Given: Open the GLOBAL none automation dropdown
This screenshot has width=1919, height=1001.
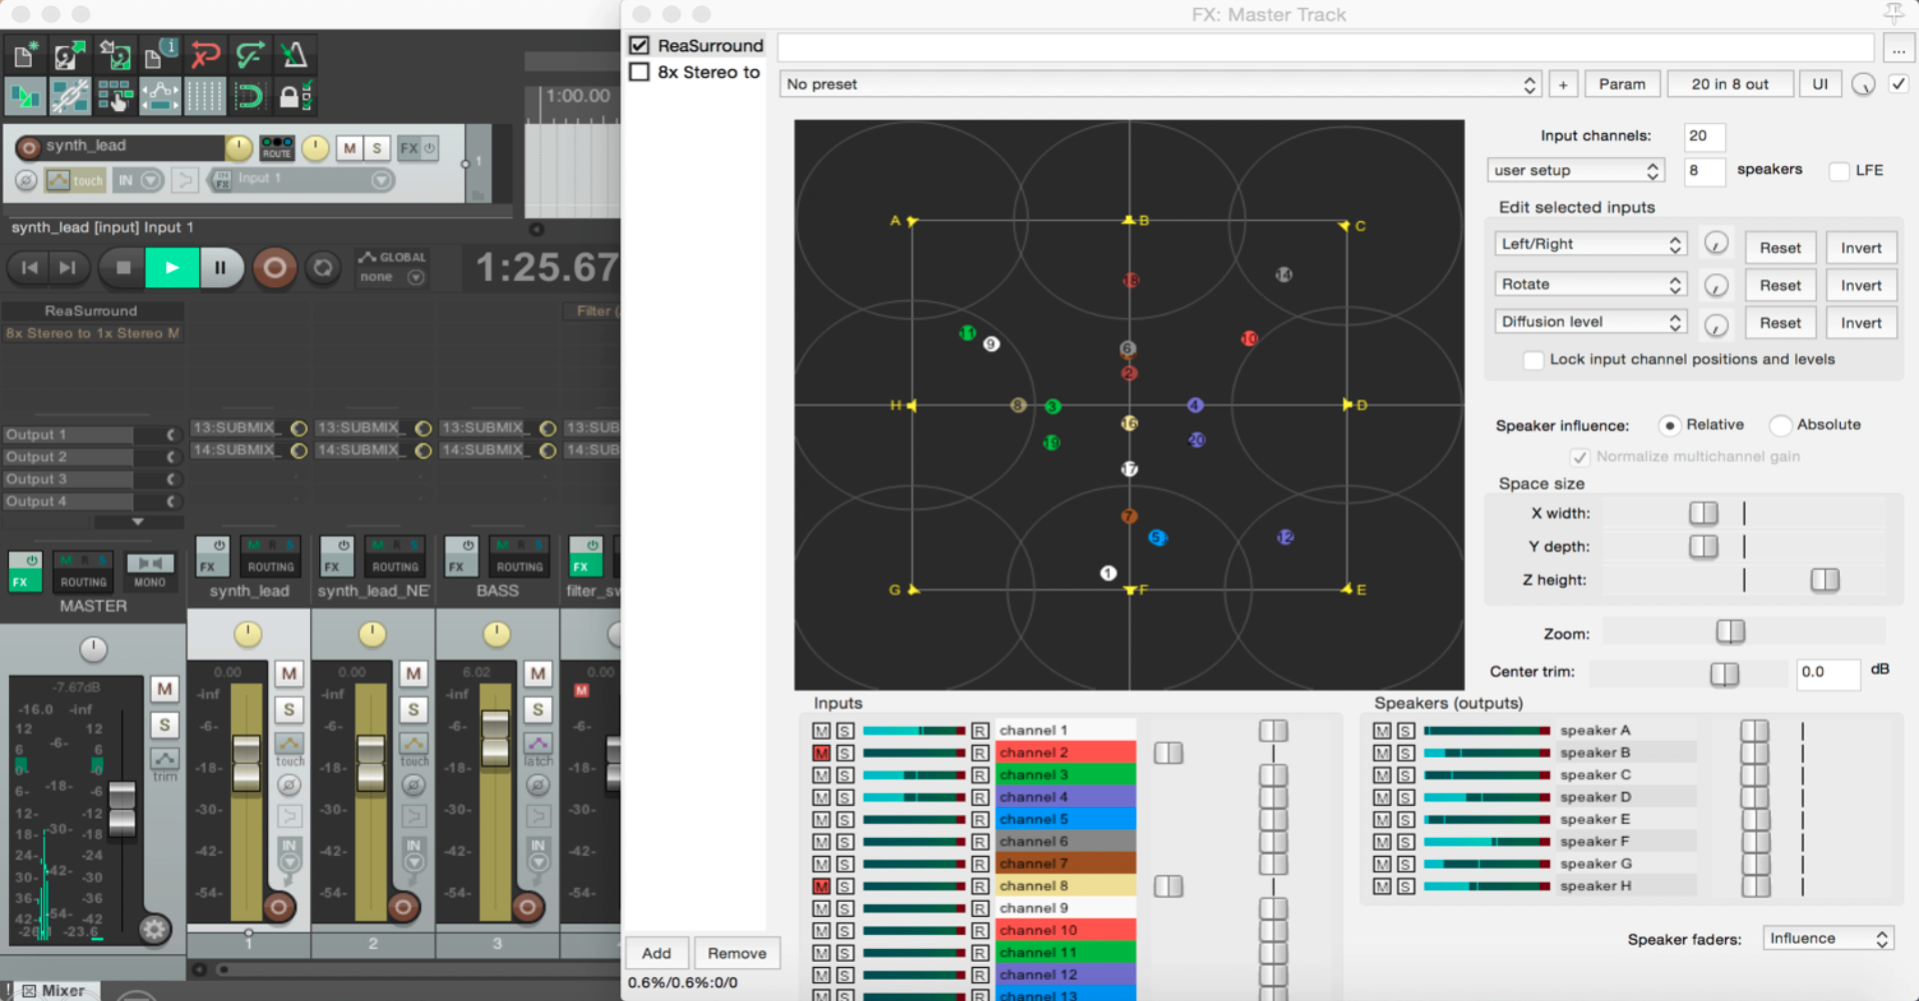Looking at the screenshot, I should click(x=392, y=277).
